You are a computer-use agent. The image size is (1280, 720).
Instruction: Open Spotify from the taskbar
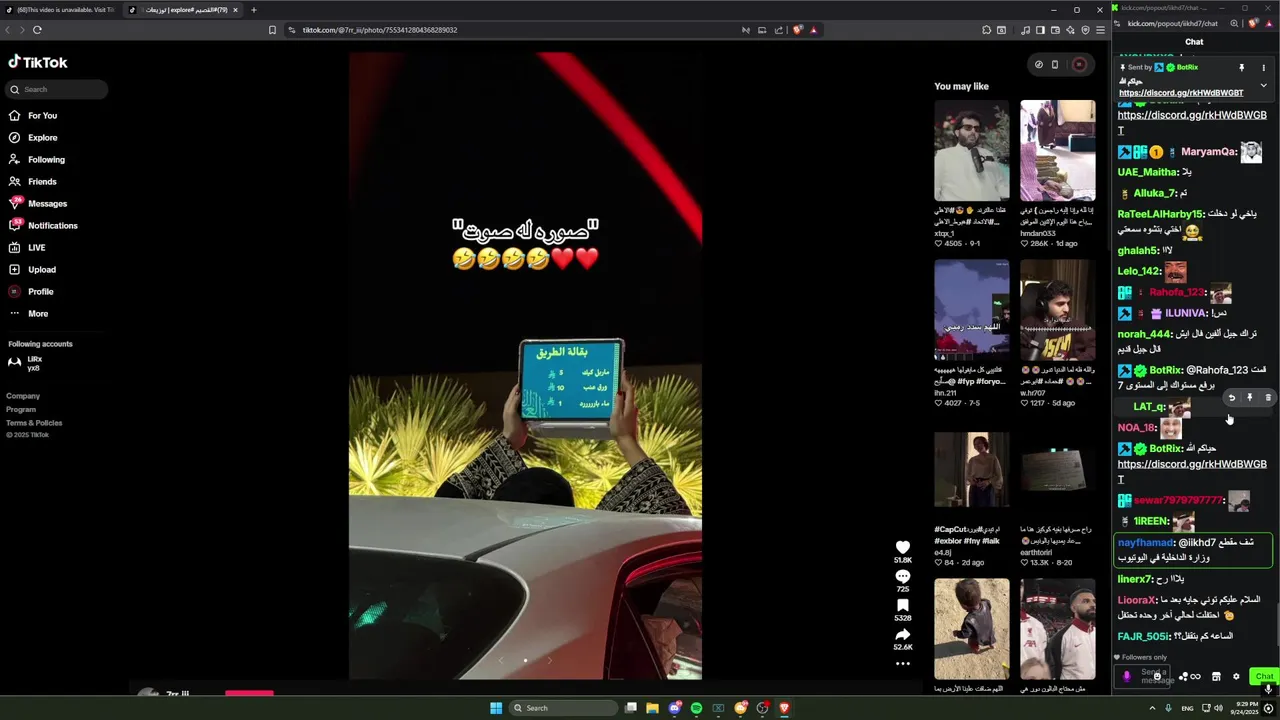pyautogui.click(x=696, y=708)
